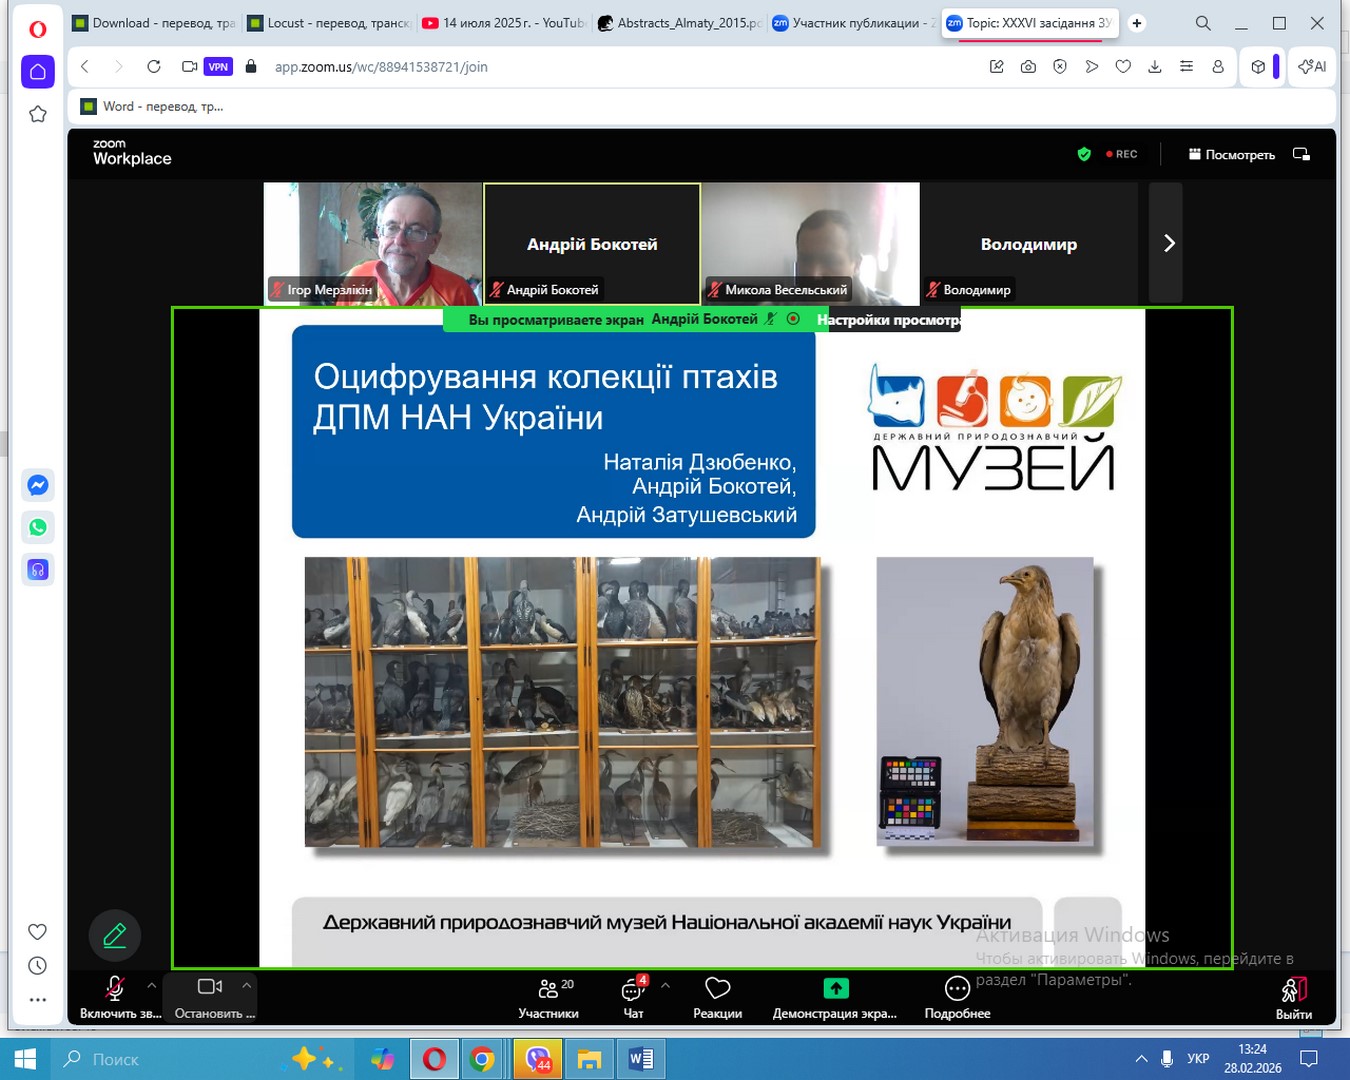Expand video options arrow beside camera
Image resolution: width=1350 pixels, height=1080 pixels.
click(247, 985)
